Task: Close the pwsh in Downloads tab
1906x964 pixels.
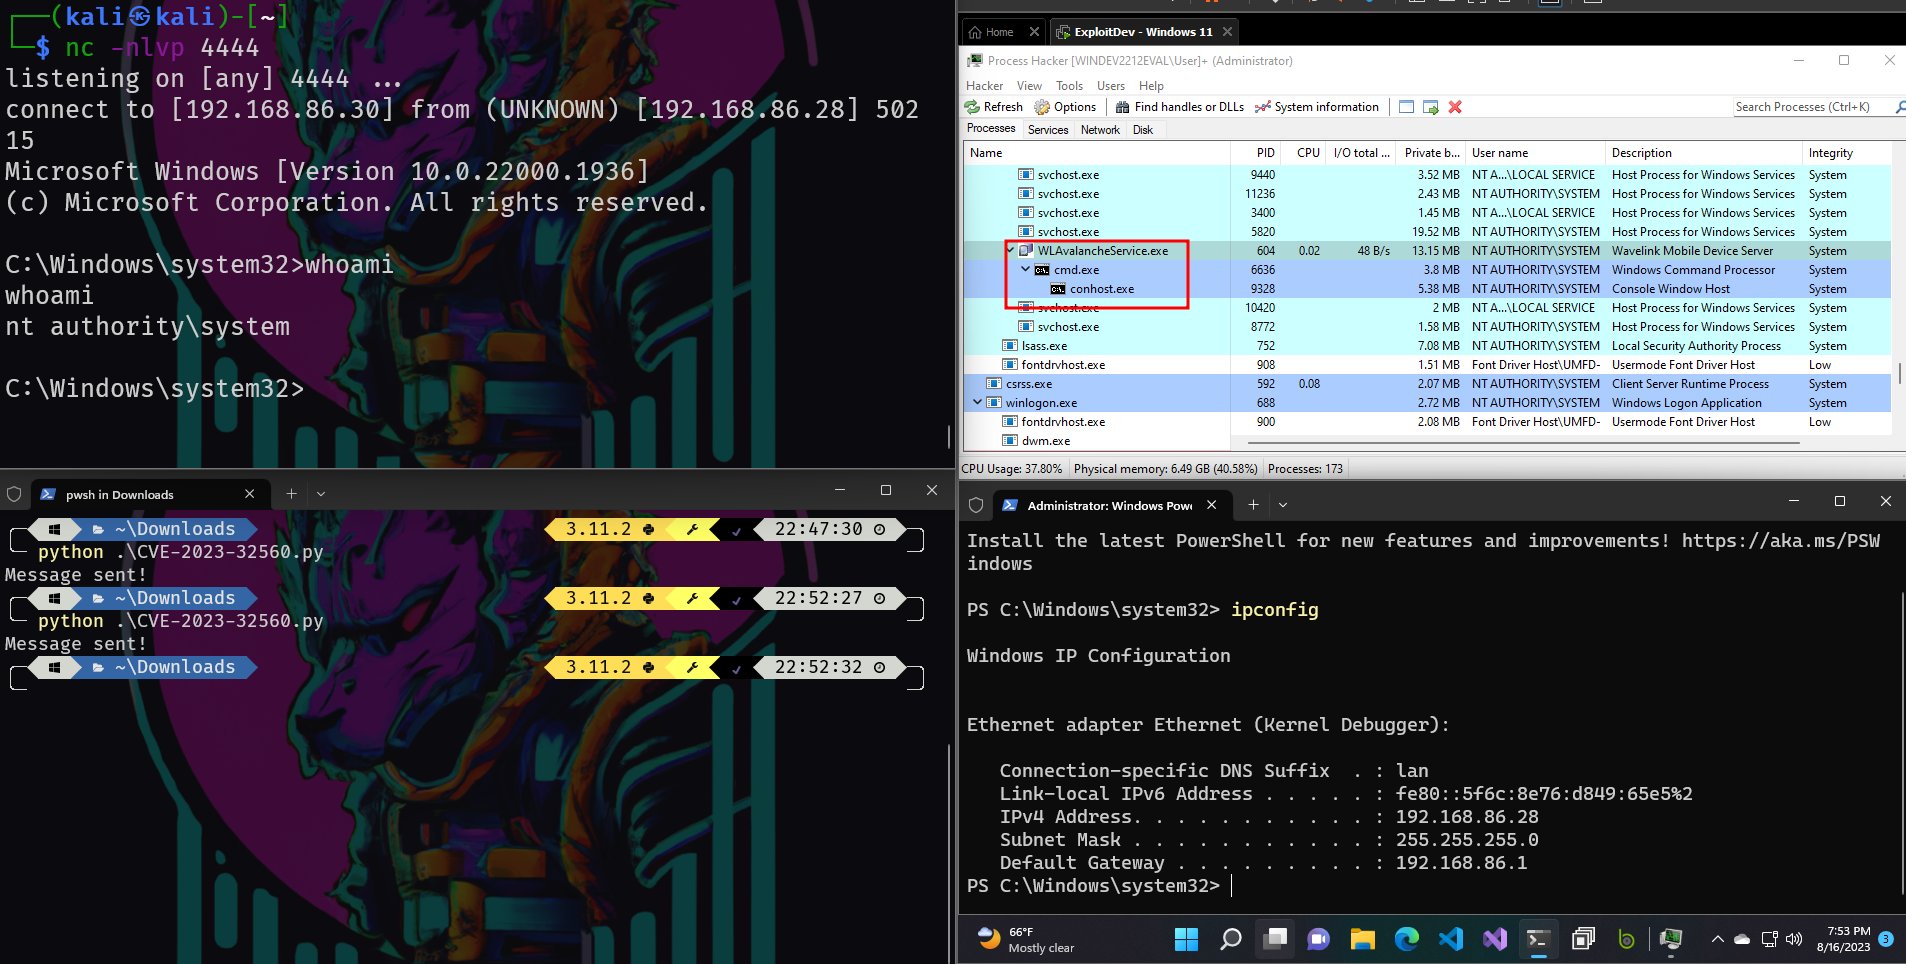Action: [x=249, y=494]
